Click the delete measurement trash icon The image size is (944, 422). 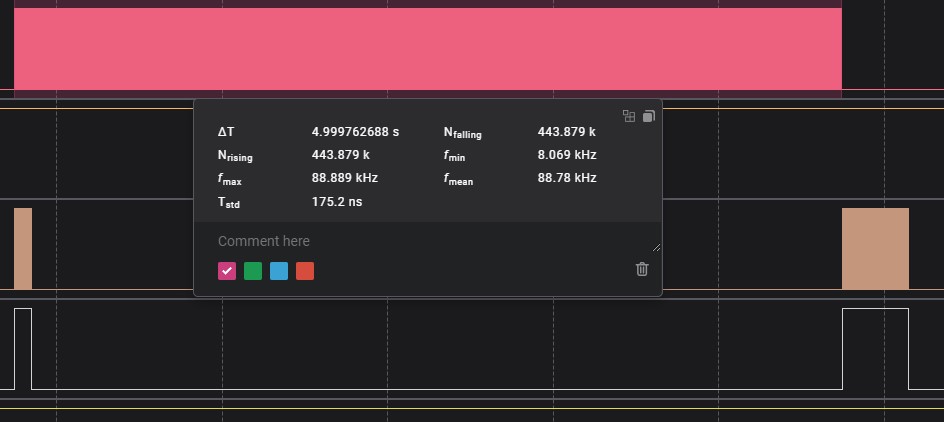pyautogui.click(x=642, y=269)
